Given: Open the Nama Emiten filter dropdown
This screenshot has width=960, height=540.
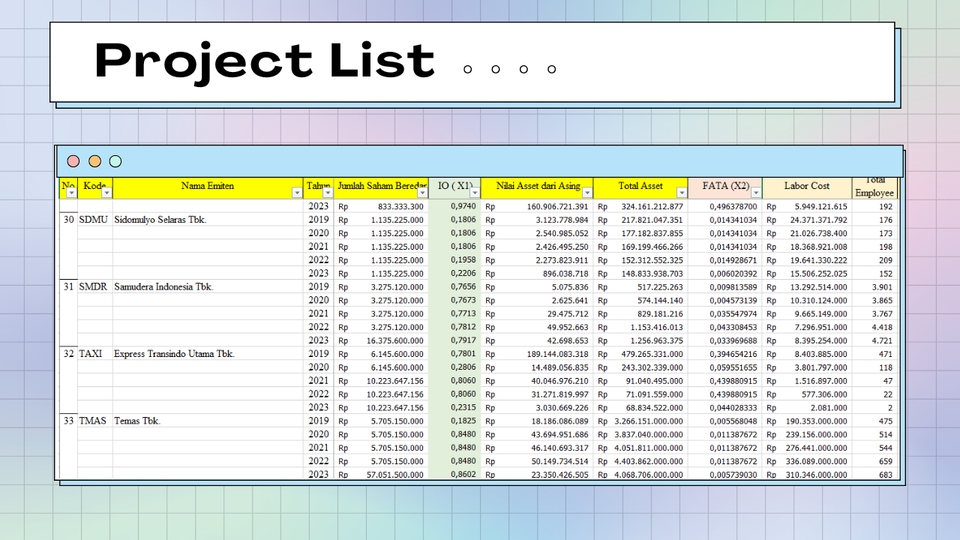Looking at the screenshot, I should 297,193.
